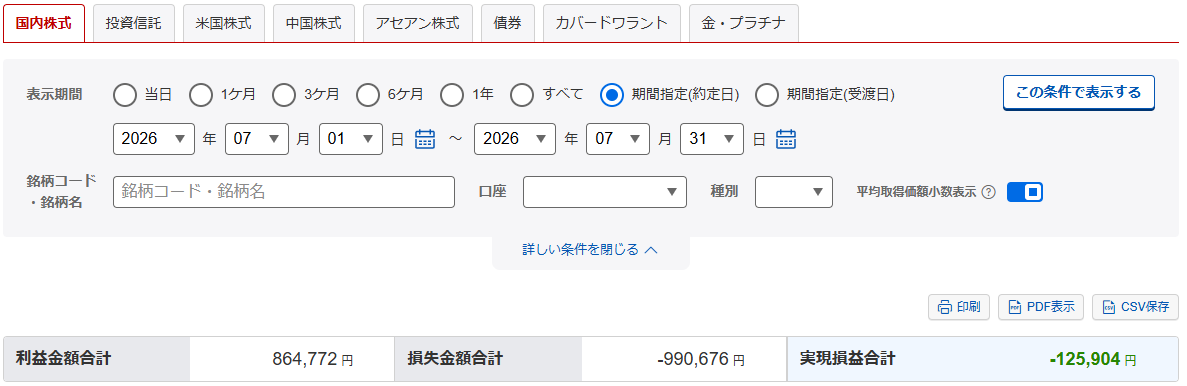Select the 1ケ月 period radio button

coord(201,95)
